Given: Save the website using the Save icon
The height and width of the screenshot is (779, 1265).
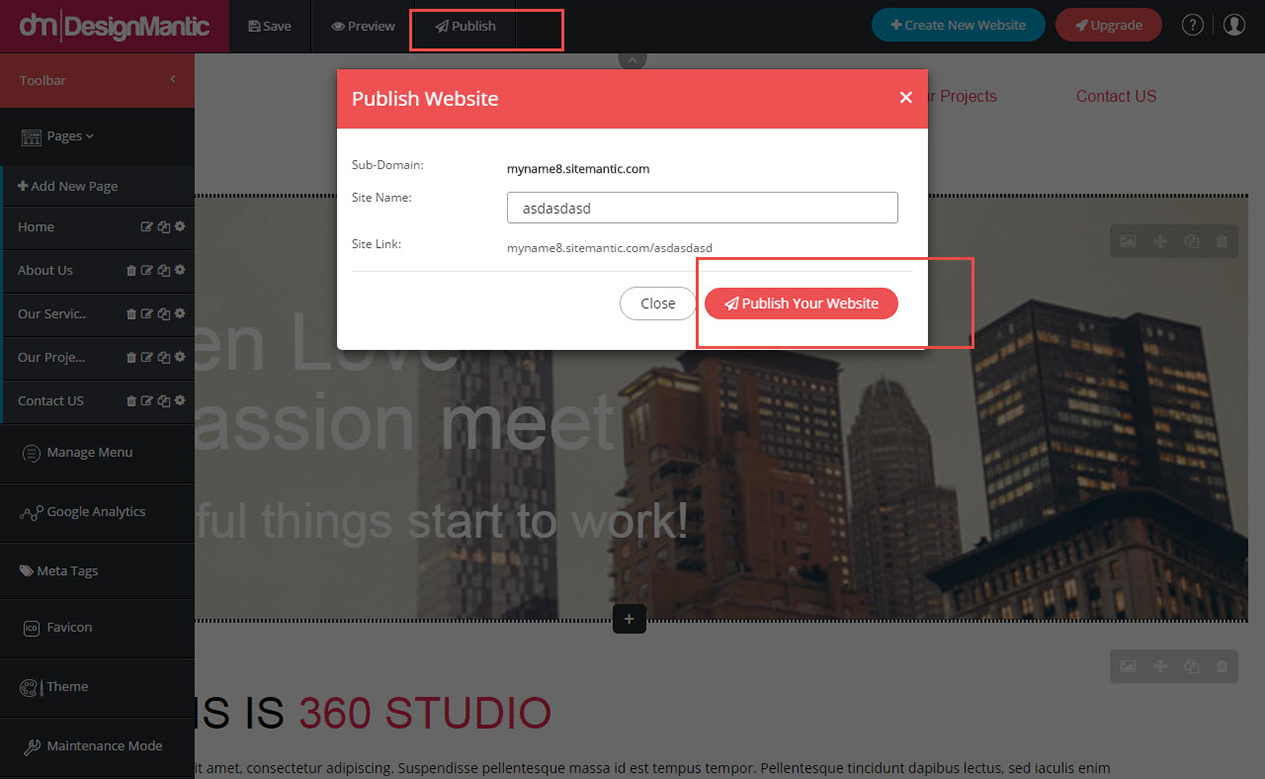Looking at the screenshot, I should tap(269, 26).
